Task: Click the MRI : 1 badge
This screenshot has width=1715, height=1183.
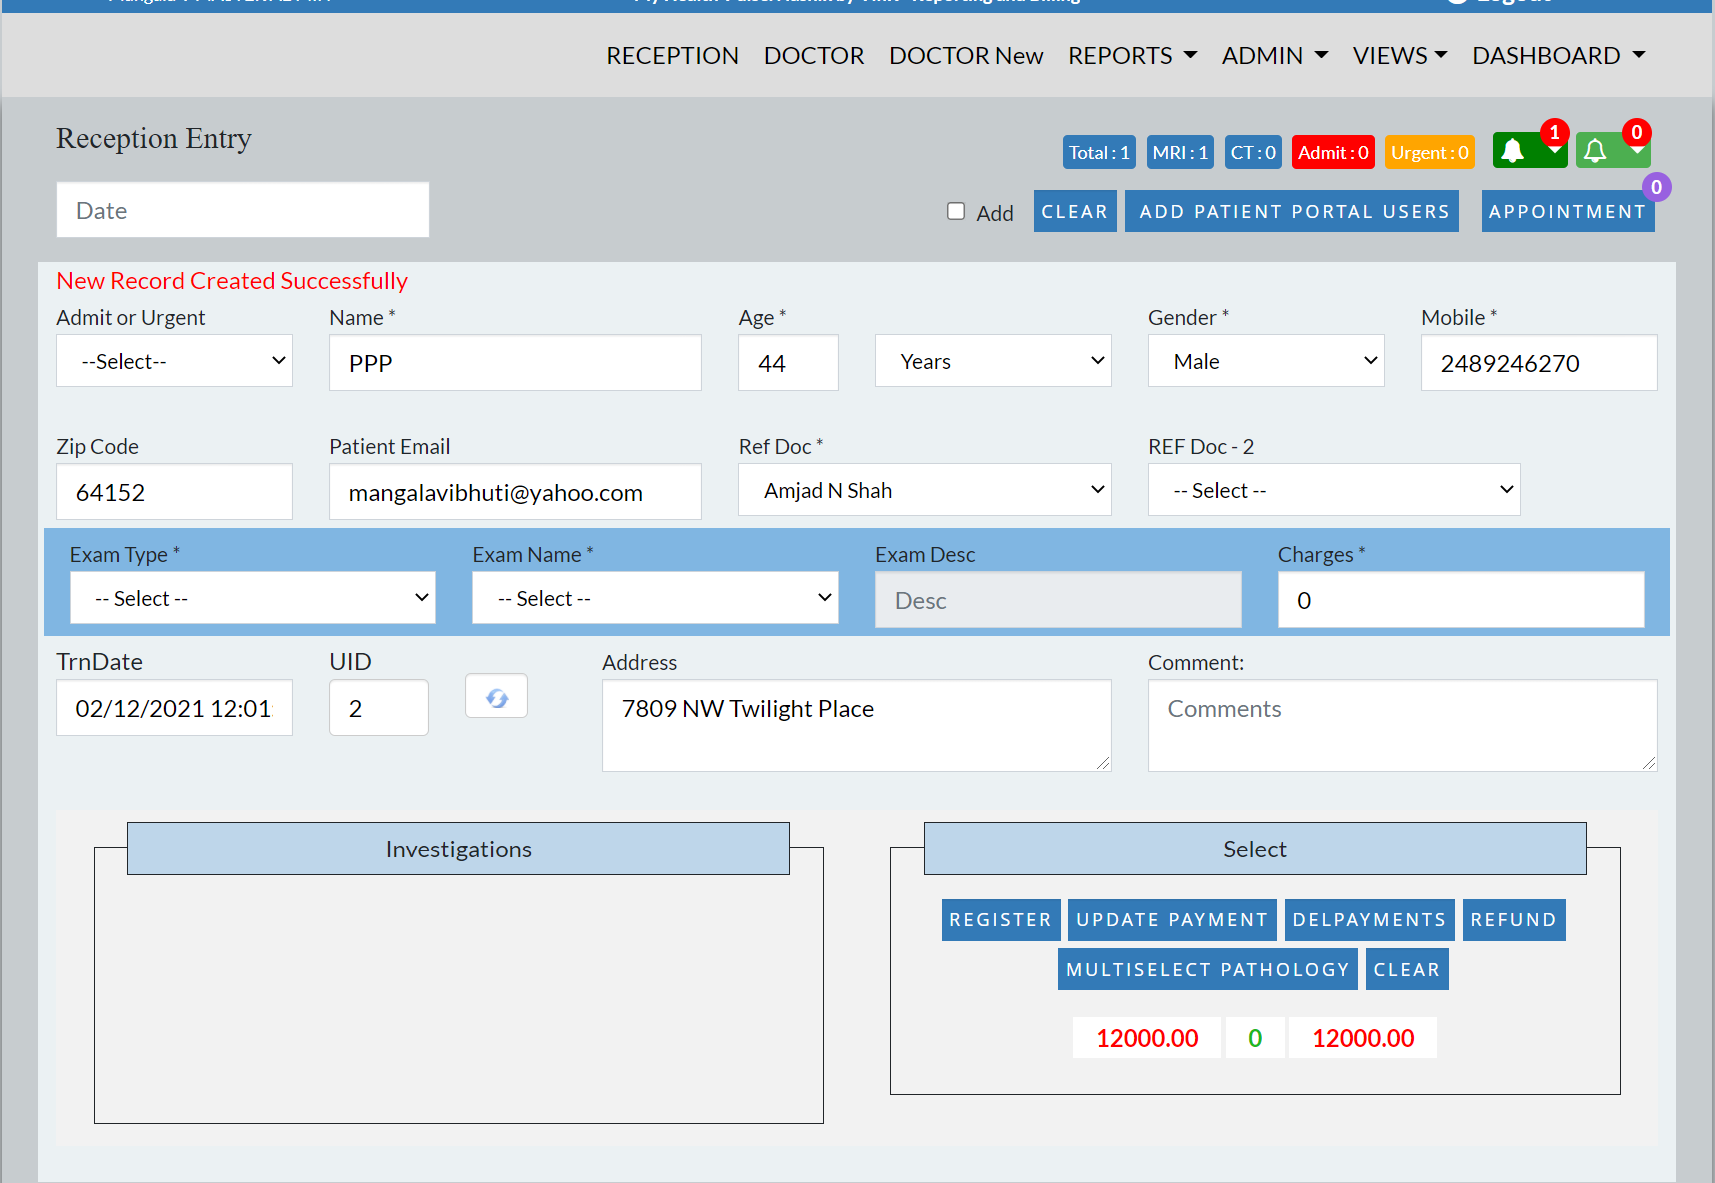Action: (1180, 152)
